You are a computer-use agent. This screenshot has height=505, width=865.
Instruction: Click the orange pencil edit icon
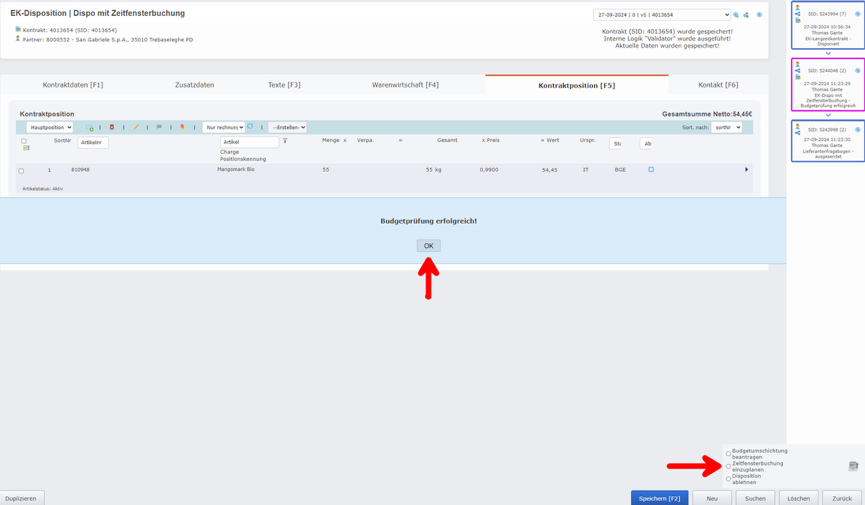136,128
